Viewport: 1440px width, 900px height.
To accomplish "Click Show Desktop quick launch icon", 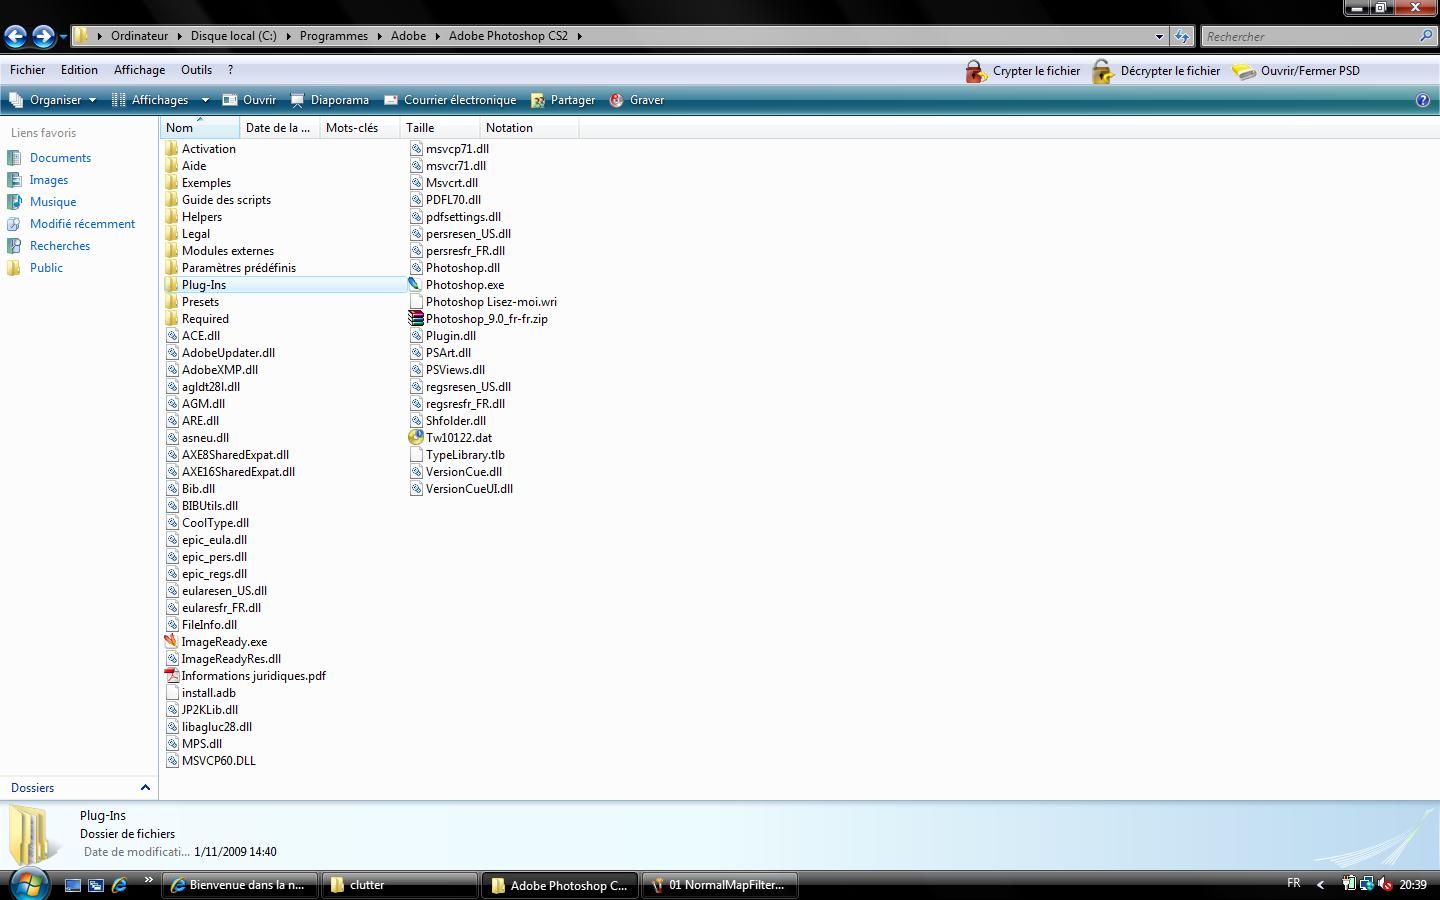I will point(73,885).
